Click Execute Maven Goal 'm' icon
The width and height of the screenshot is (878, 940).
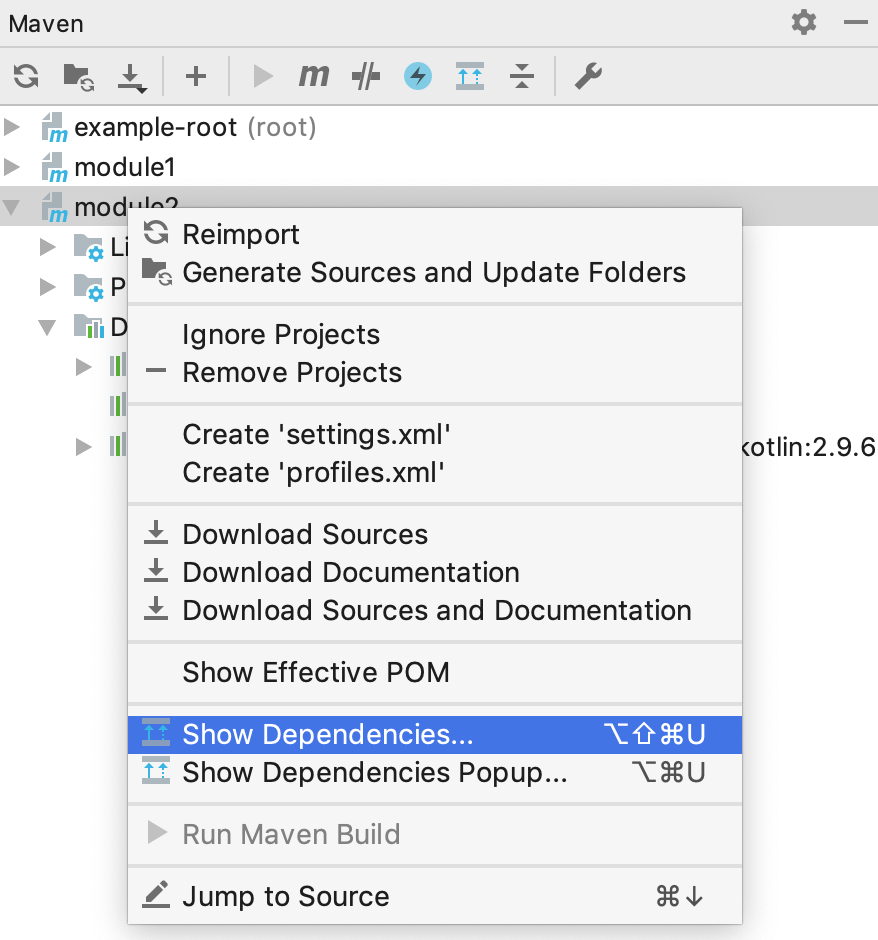click(313, 76)
